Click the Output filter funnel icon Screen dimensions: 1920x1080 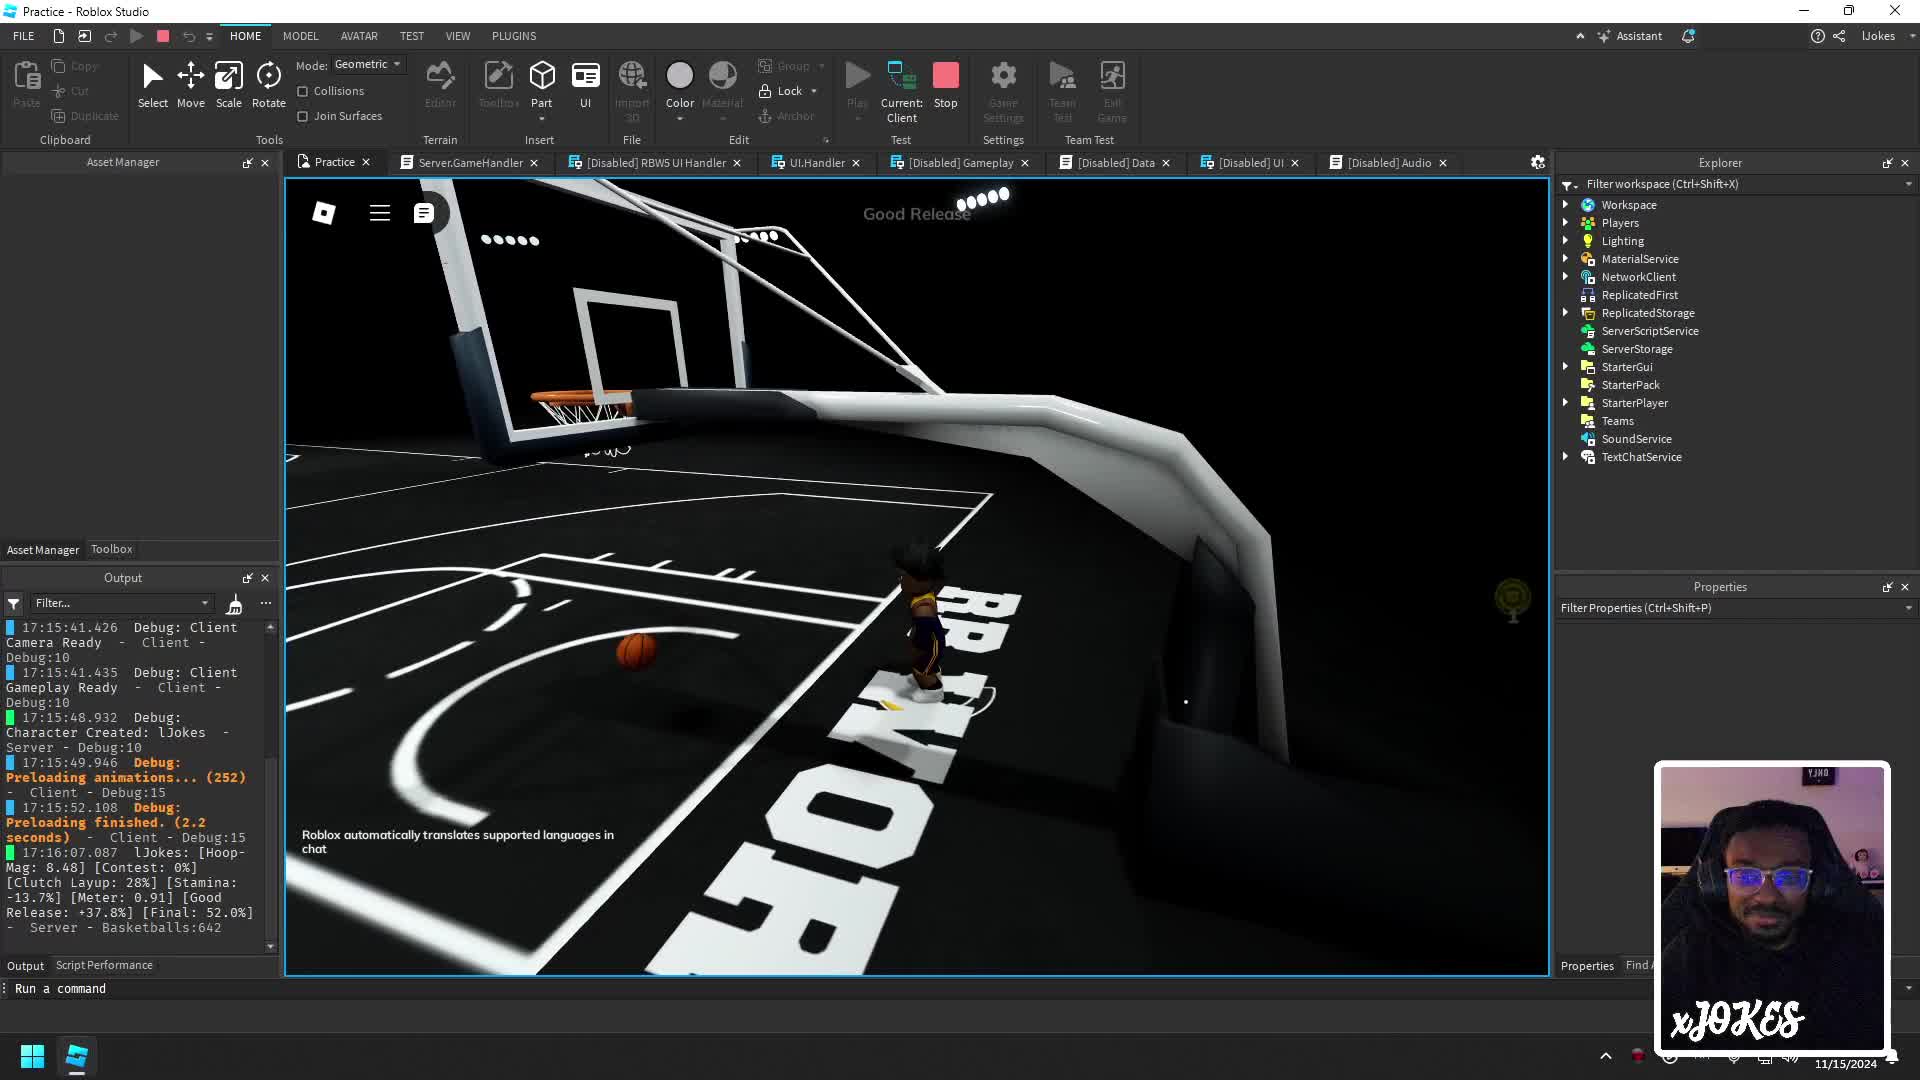14,603
